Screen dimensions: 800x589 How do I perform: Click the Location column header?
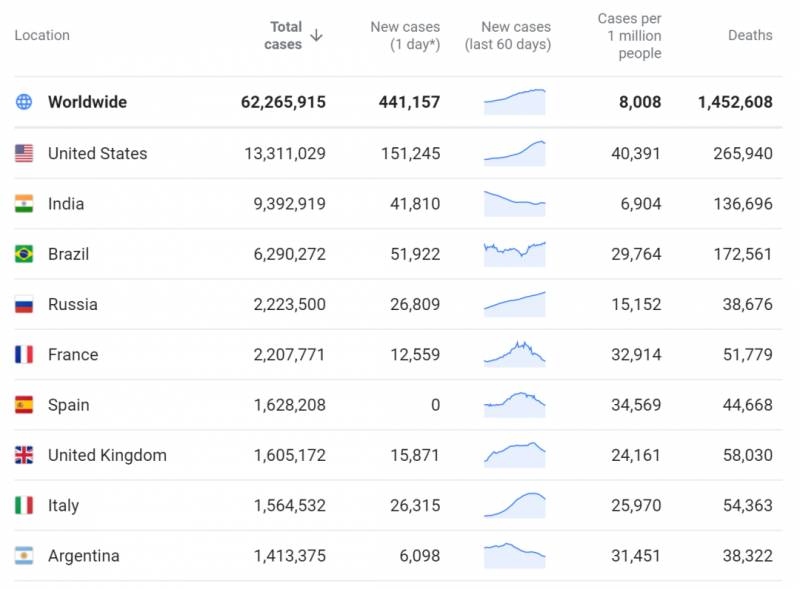42,35
